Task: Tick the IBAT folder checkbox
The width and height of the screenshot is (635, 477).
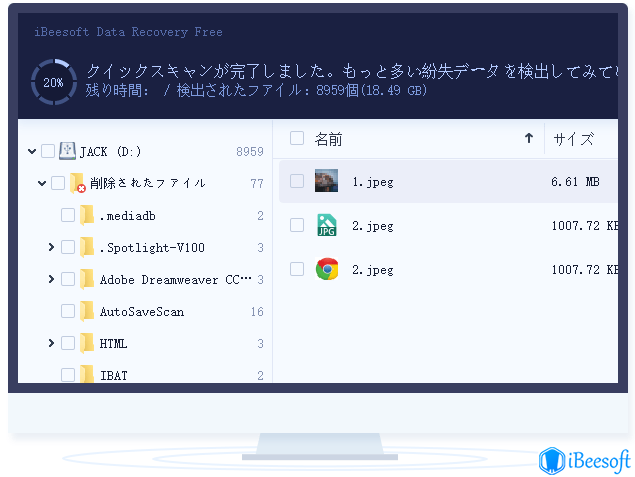Action: coord(68,375)
